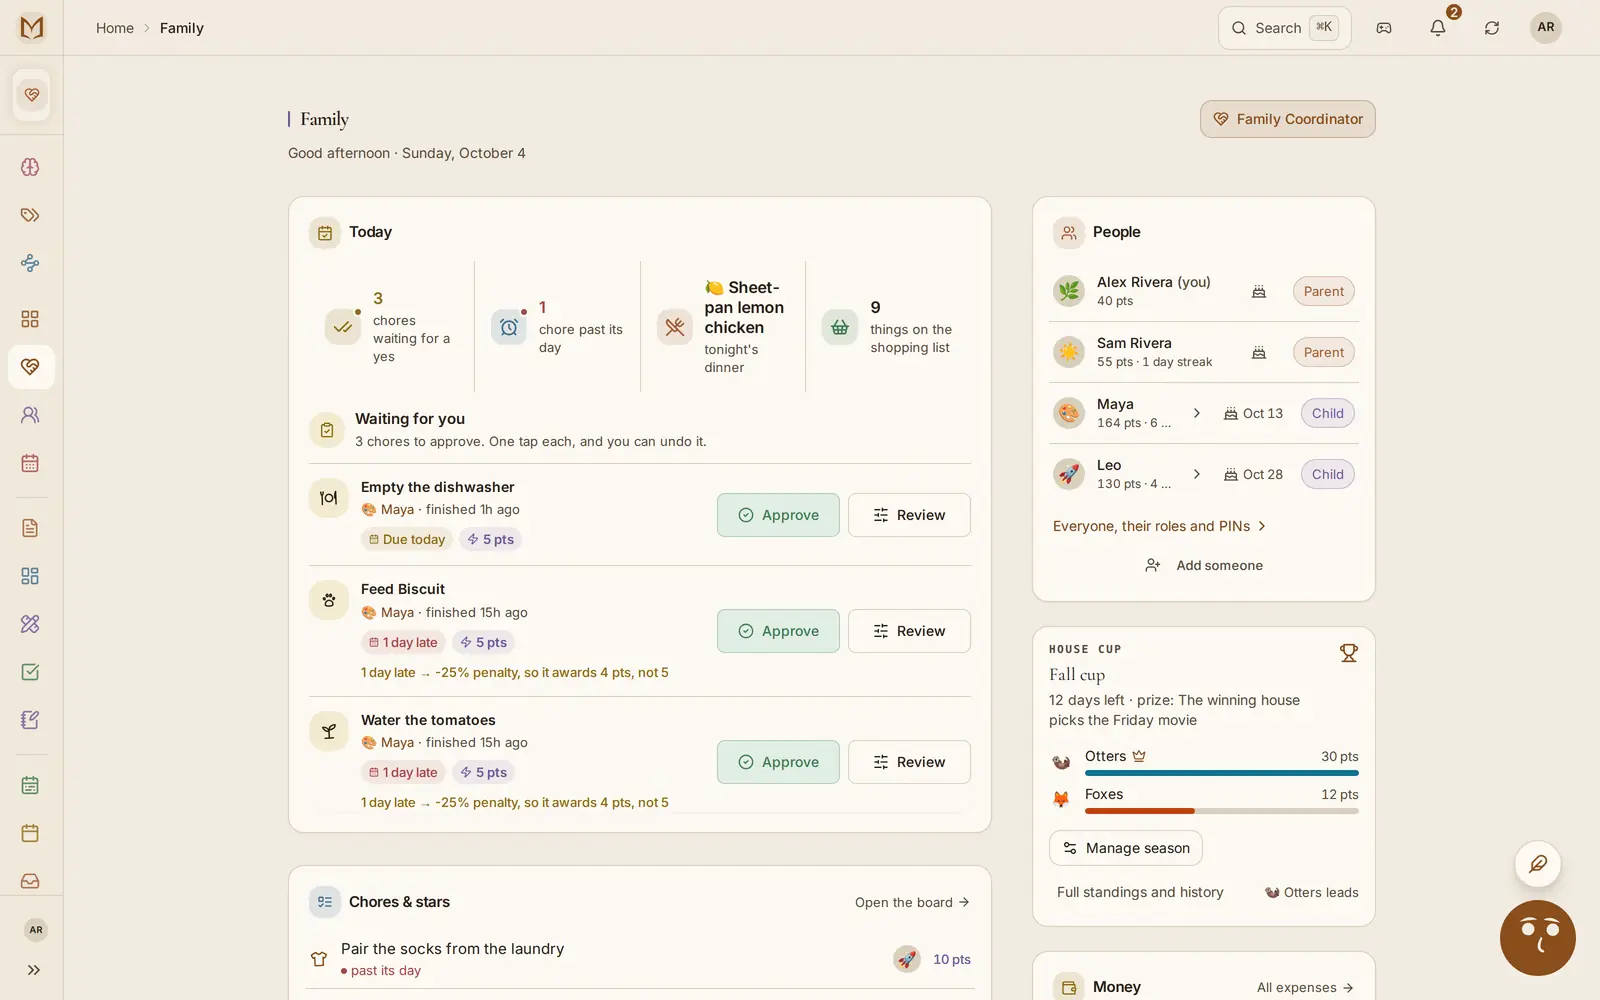The image size is (1600, 1000).
Task: Open the board link in Chores & stars
Action: click(912, 902)
